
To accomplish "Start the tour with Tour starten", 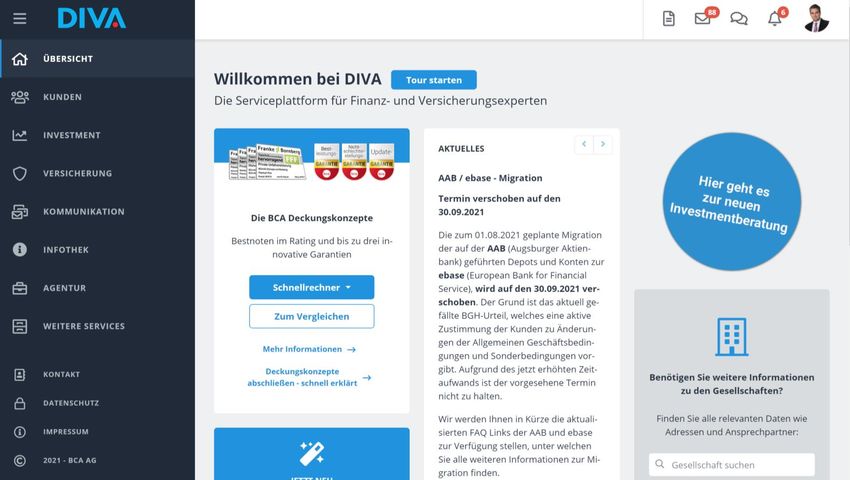I will click(434, 80).
